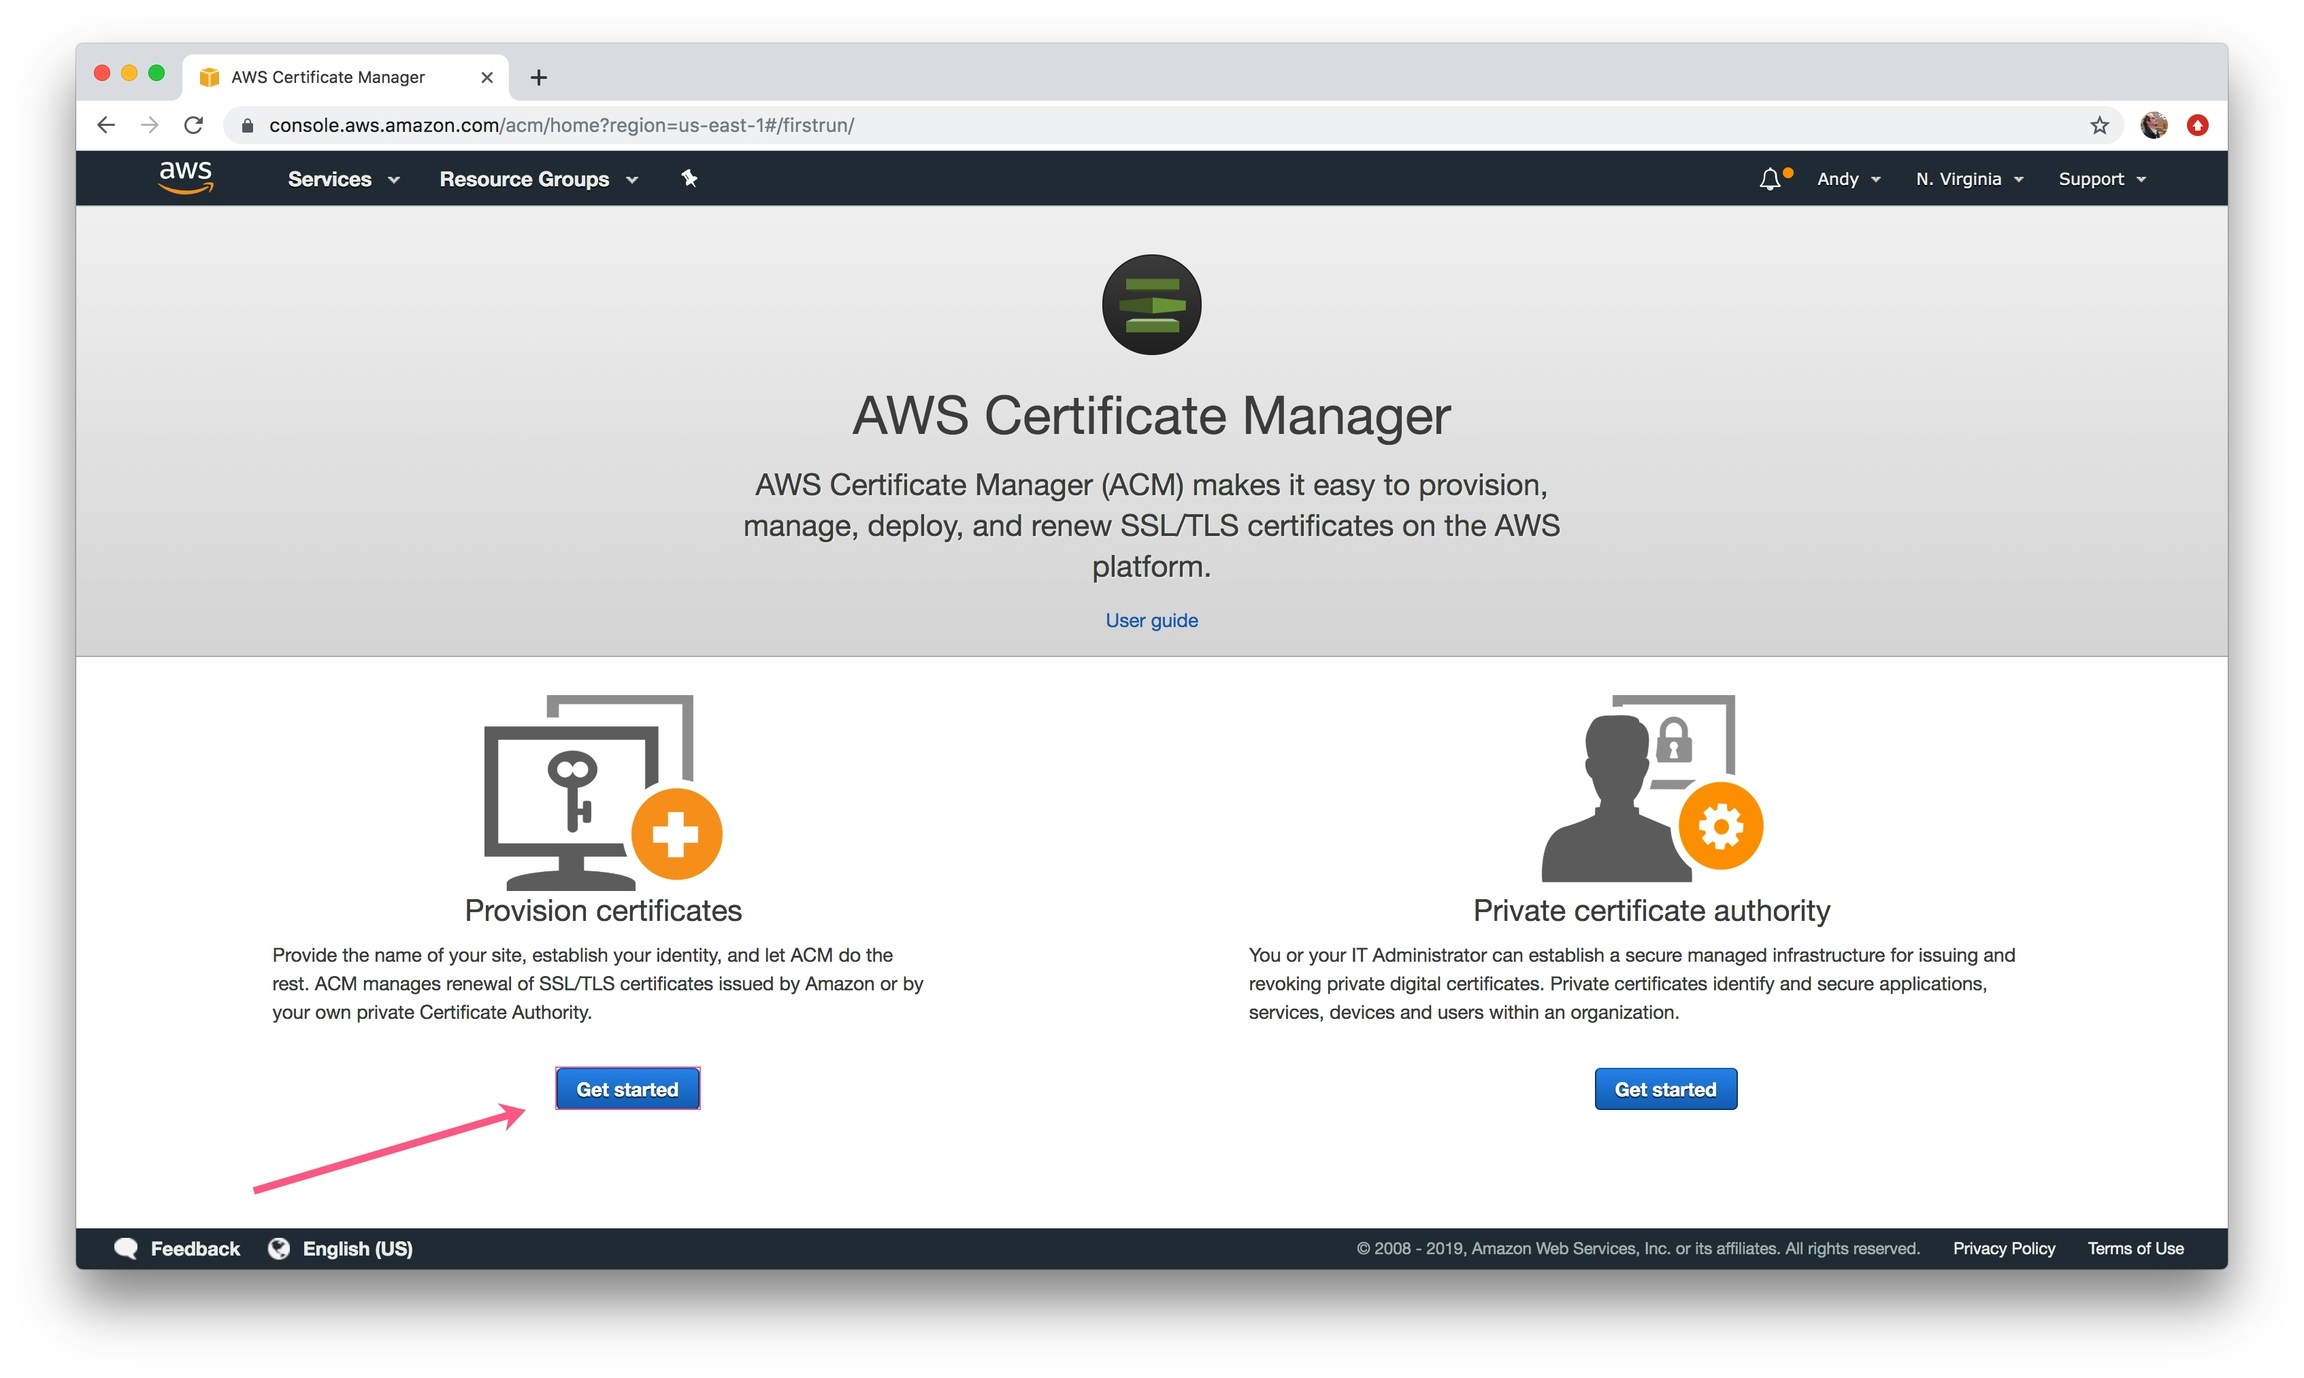Click the pushpin shortcut icon in the navbar
Image resolution: width=2304 pixels, height=1378 pixels.
click(689, 178)
